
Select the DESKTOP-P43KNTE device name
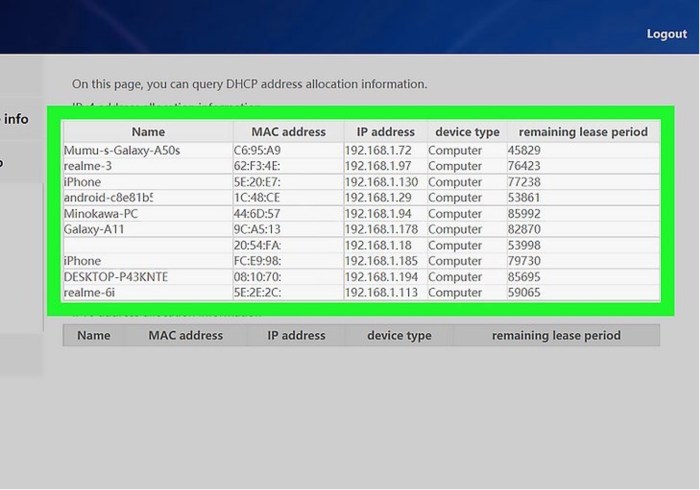pos(116,277)
